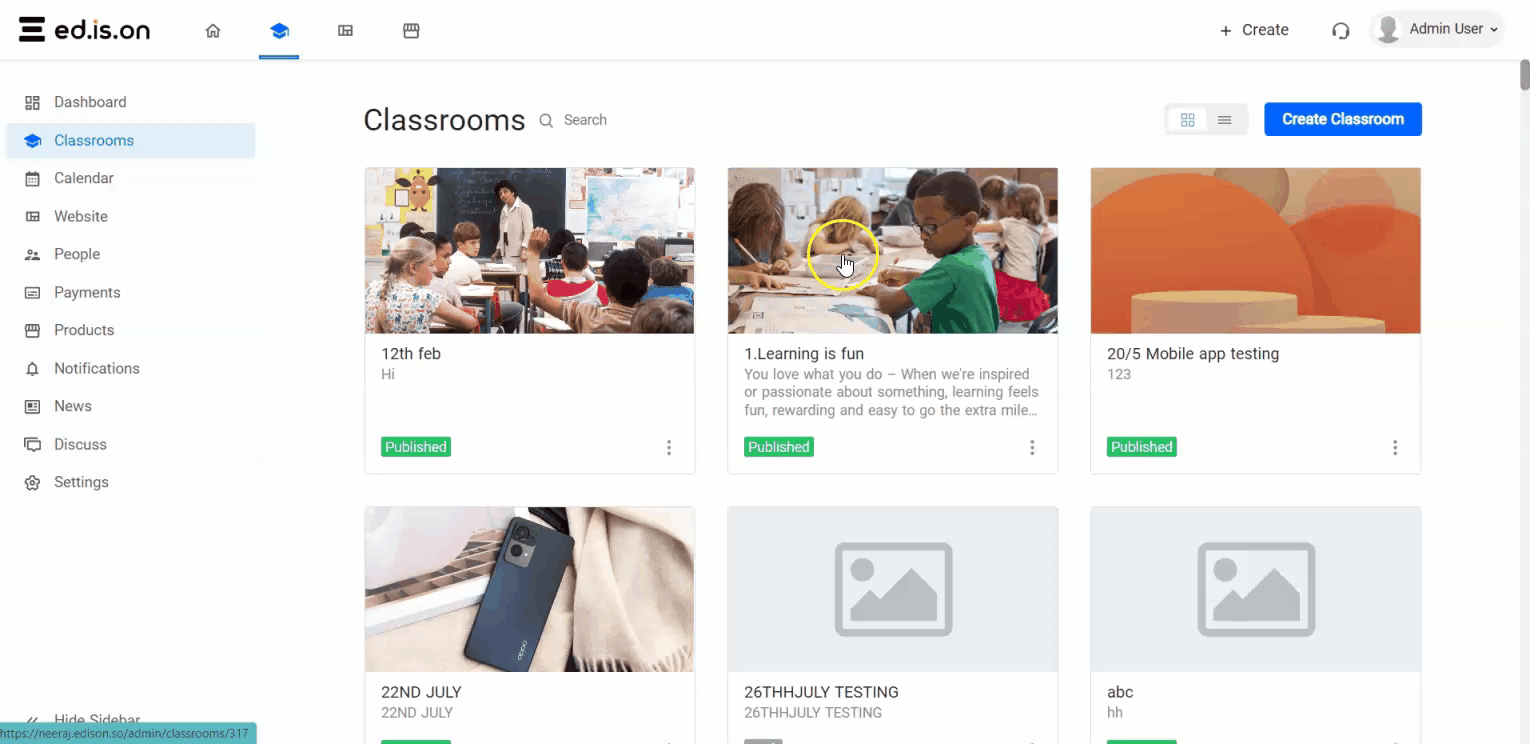The width and height of the screenshot is (1530, 744).
Task: Open the headset support icon
Action: click(1341, 30)
